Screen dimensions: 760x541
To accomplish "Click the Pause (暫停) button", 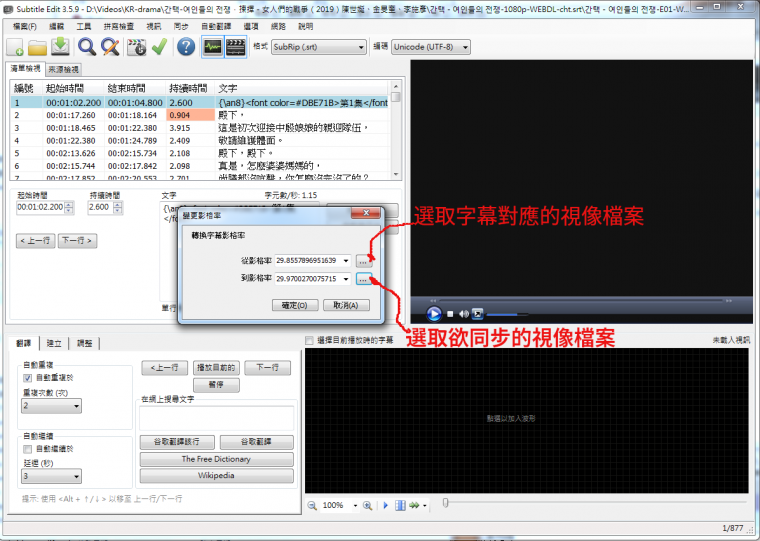I will click(216, 385).
